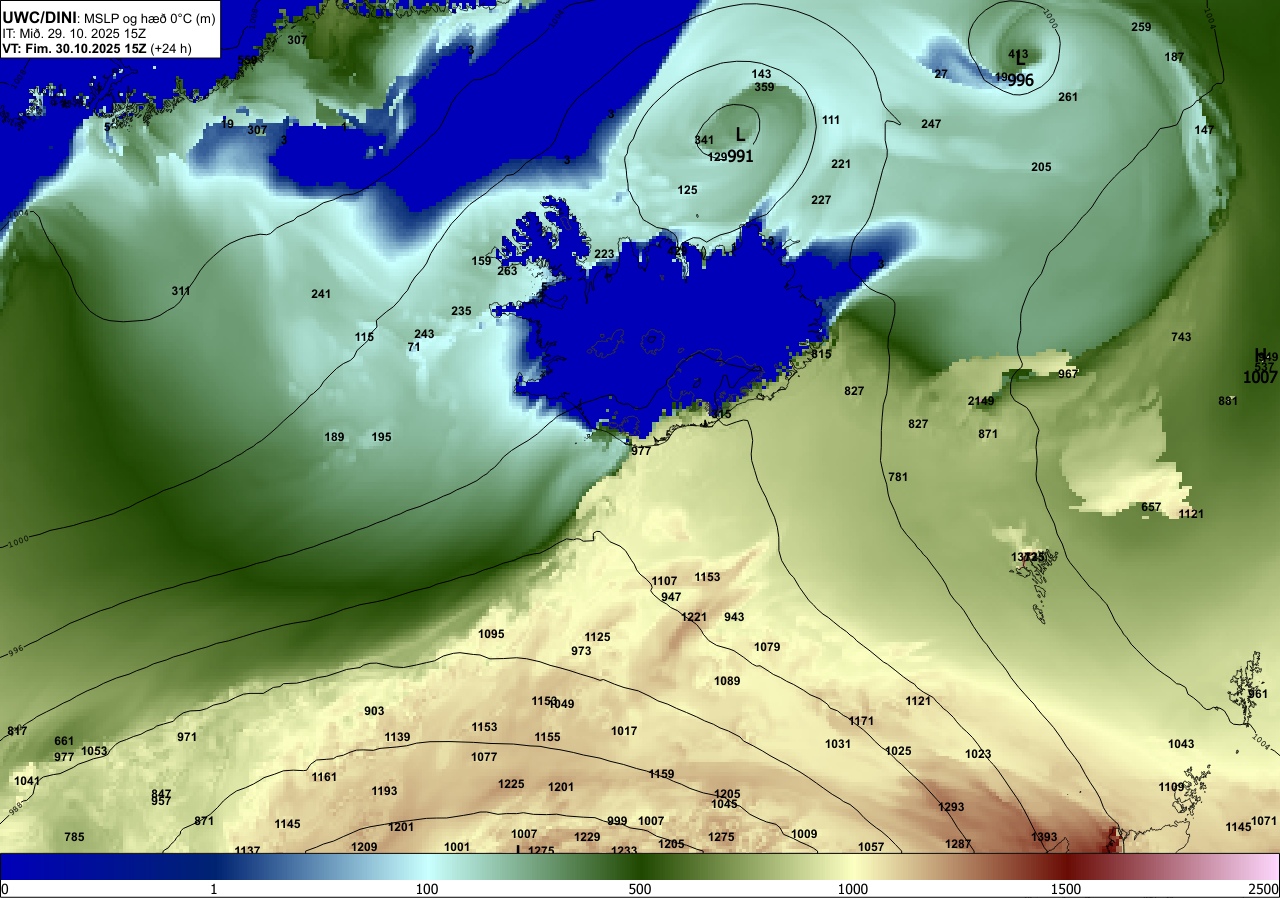
Task: Click the height value 221
Action: [x=841, y=164]
